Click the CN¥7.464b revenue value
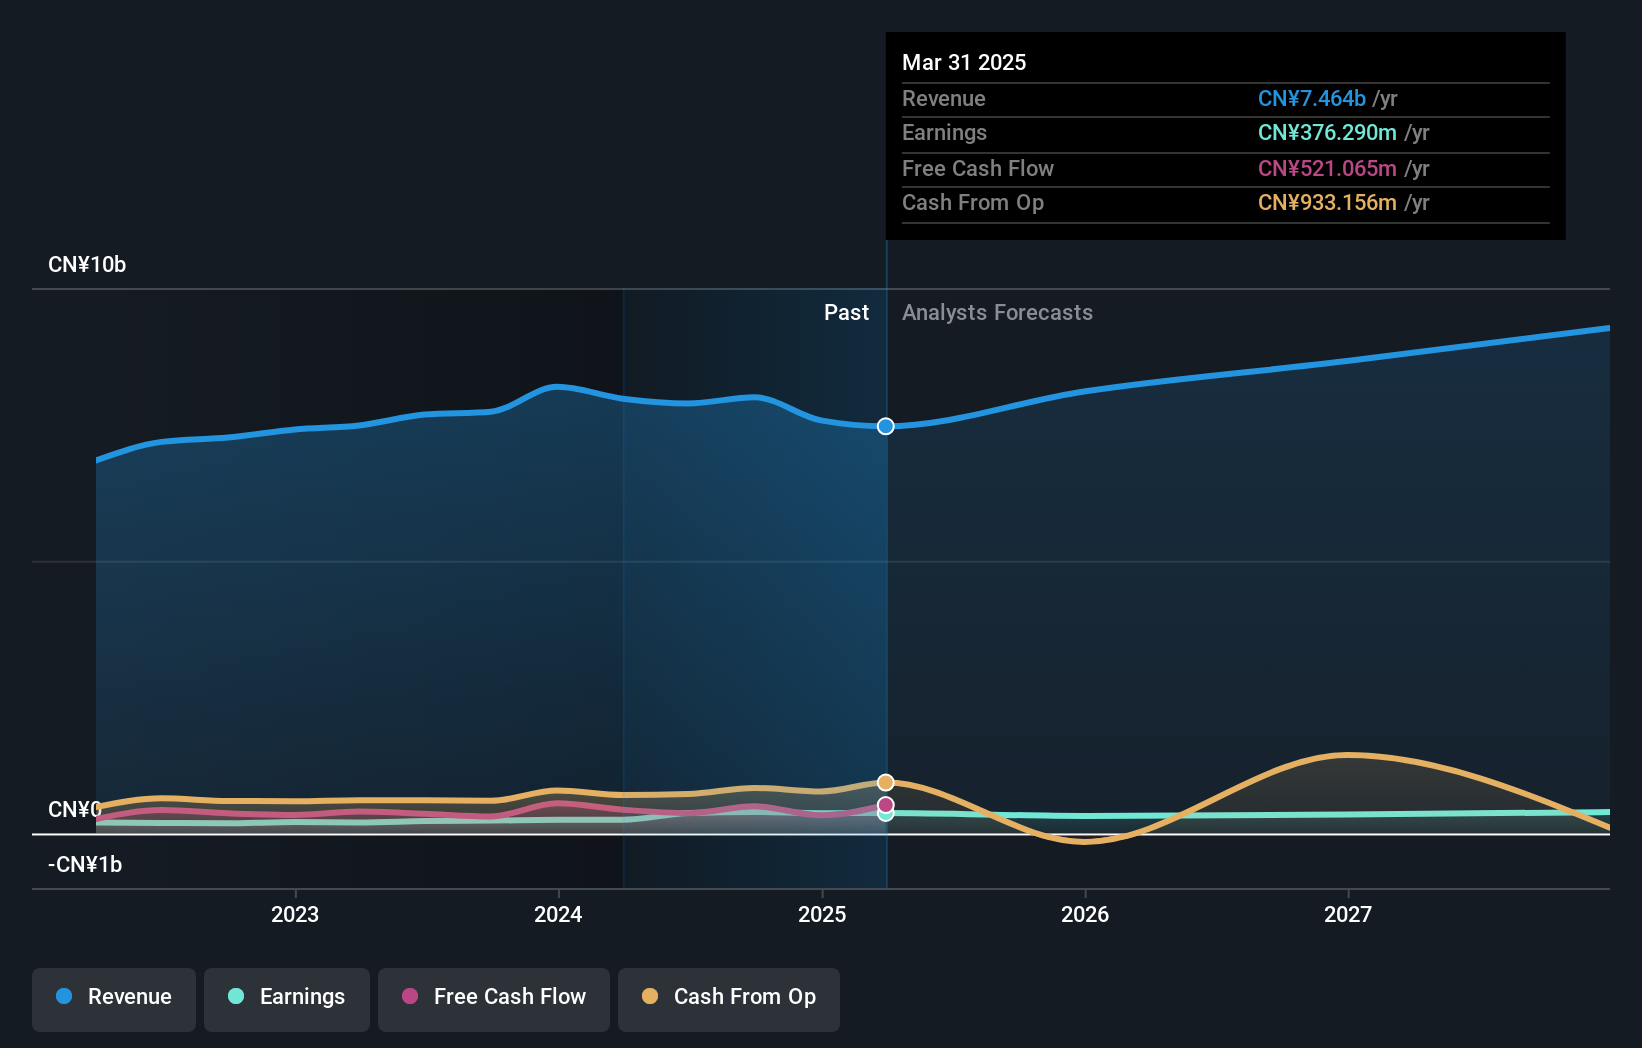 click(1311, 98)
